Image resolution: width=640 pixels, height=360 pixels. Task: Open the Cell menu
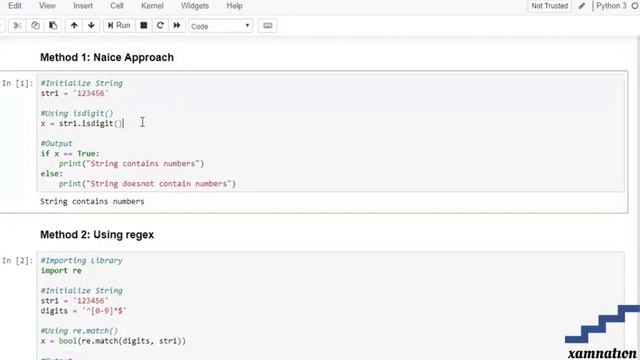[x=117, y=6]
